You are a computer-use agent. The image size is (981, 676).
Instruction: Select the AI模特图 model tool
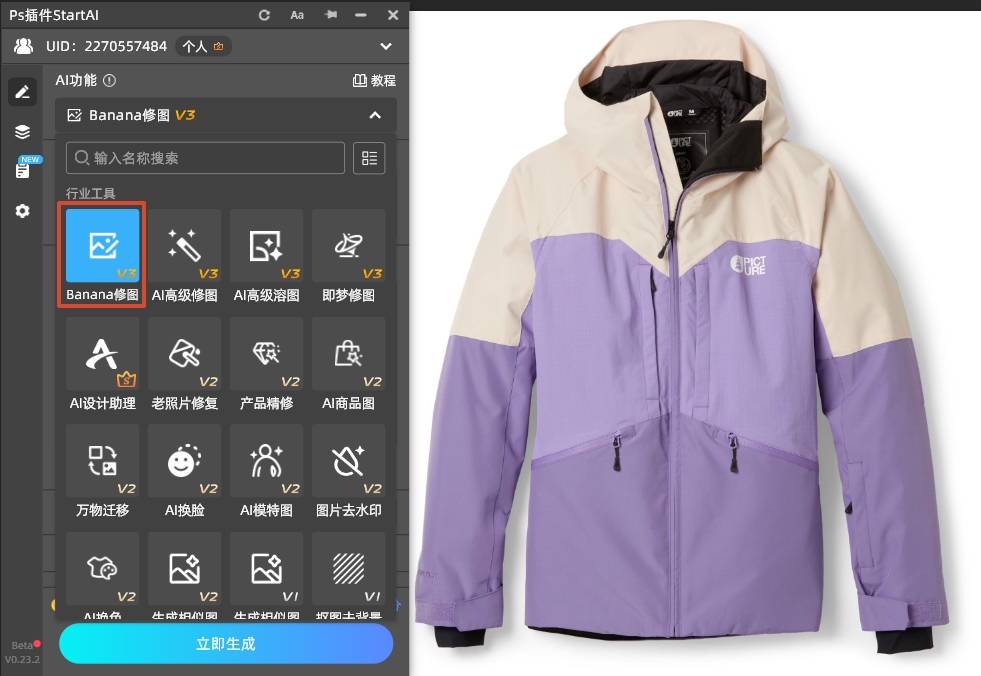pos(266,462)
